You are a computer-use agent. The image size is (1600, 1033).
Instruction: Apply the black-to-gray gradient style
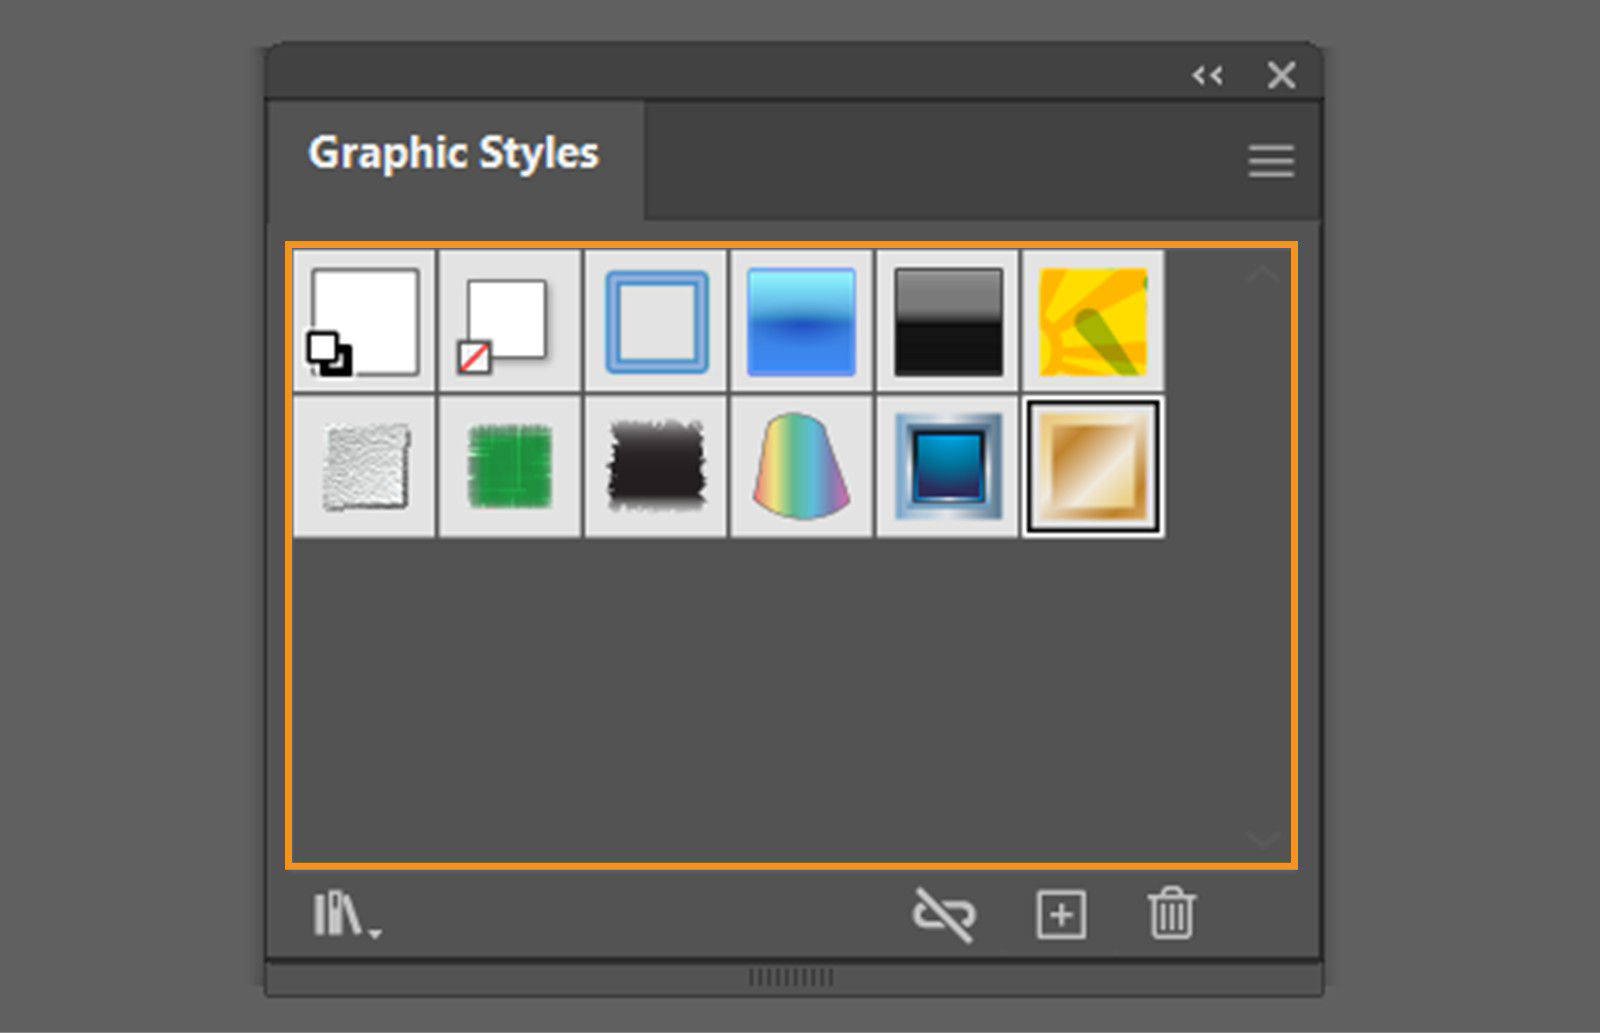(x=948, y=320)
